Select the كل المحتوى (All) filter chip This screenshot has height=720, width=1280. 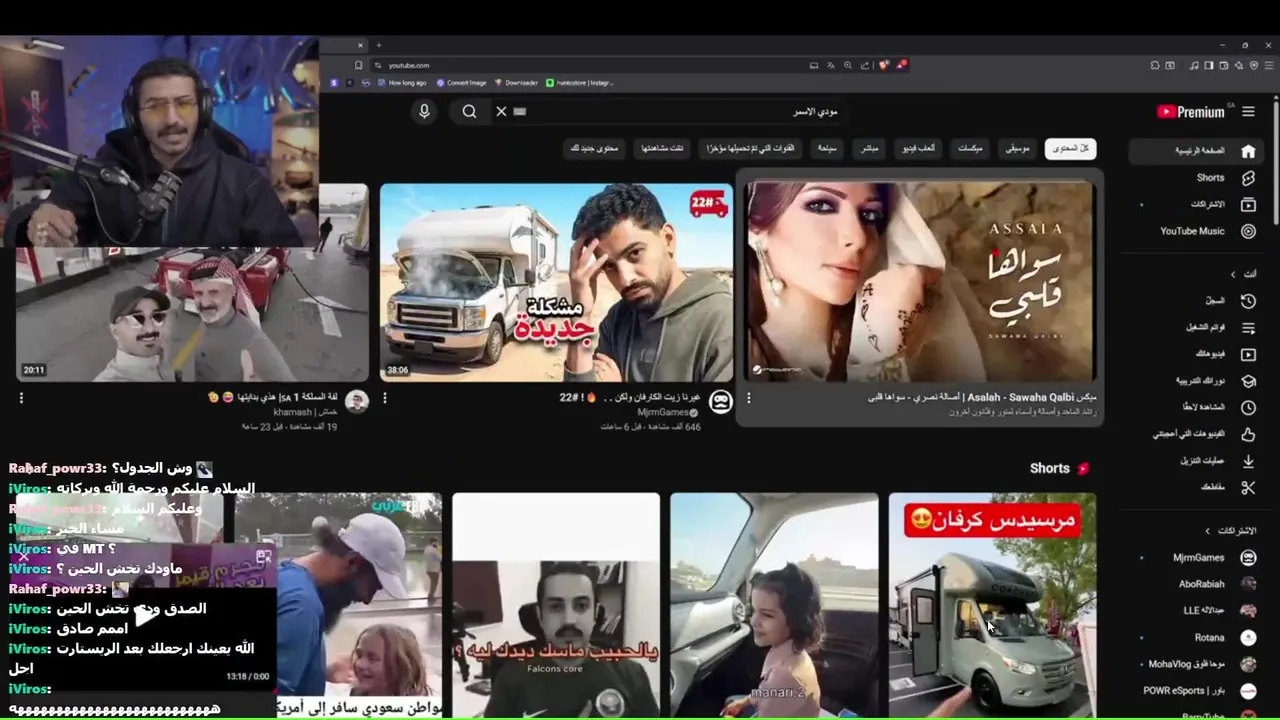pos(1070,148)
